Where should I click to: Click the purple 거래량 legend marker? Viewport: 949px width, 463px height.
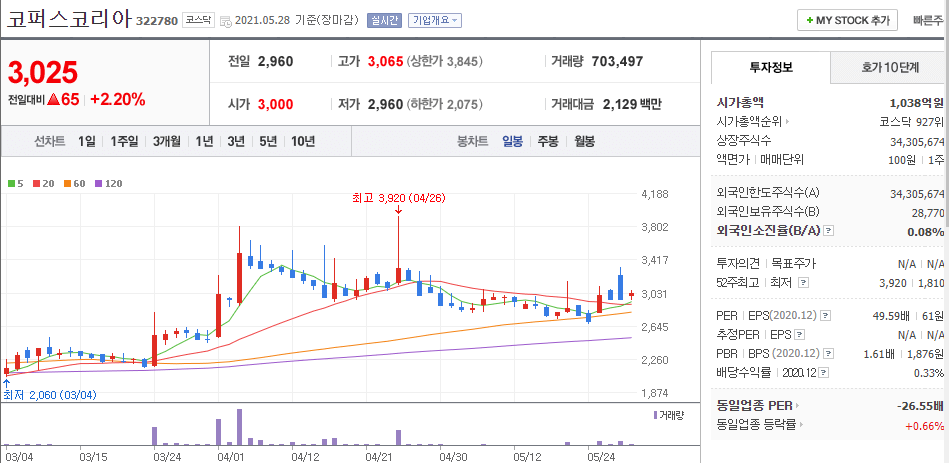pyautogui.click(x=655, y=415)
